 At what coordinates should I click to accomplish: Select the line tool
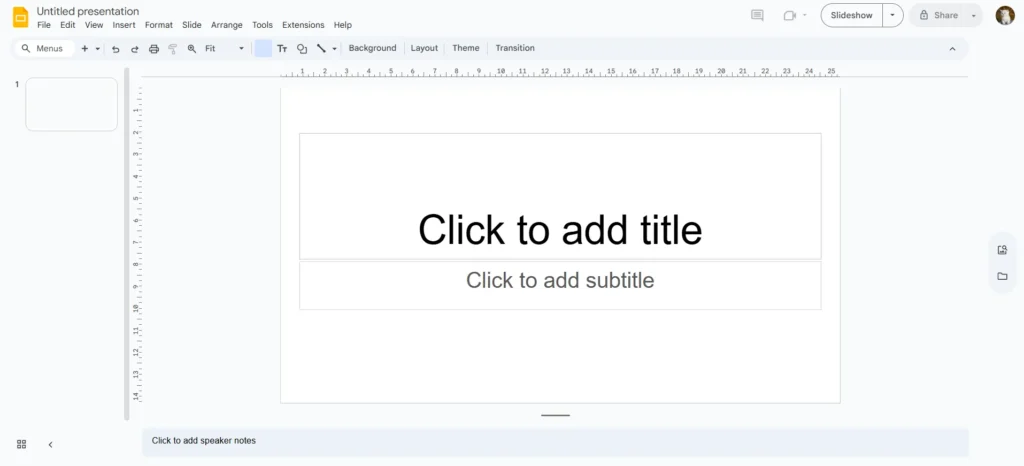pos(321,48)
